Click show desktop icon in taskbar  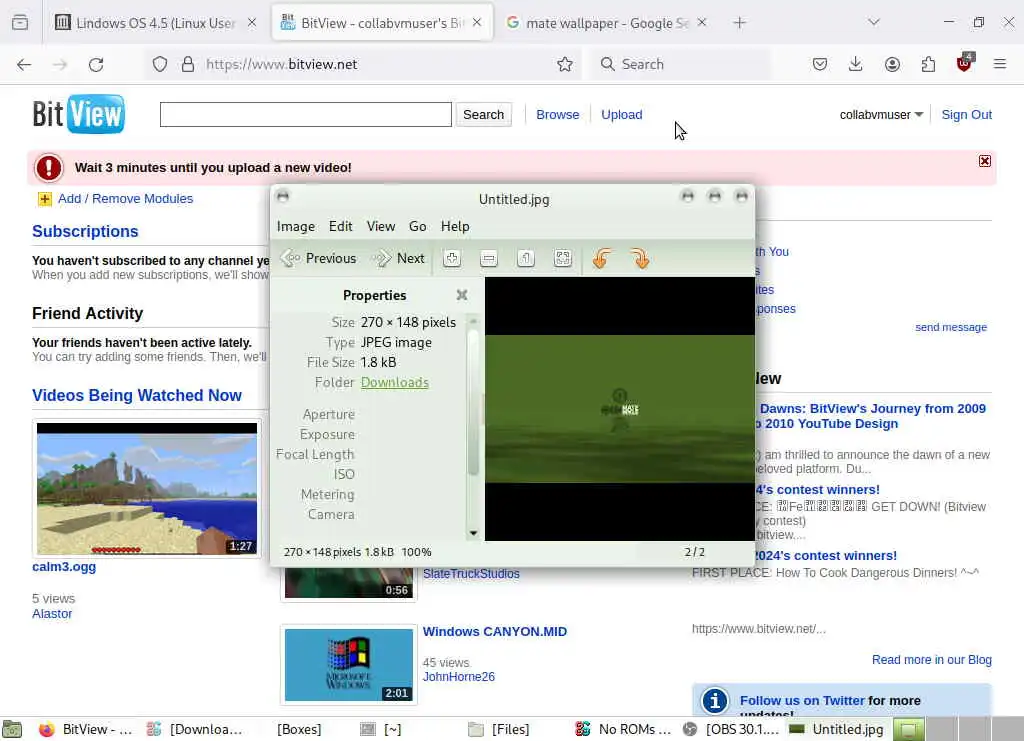tap(12, 729)
